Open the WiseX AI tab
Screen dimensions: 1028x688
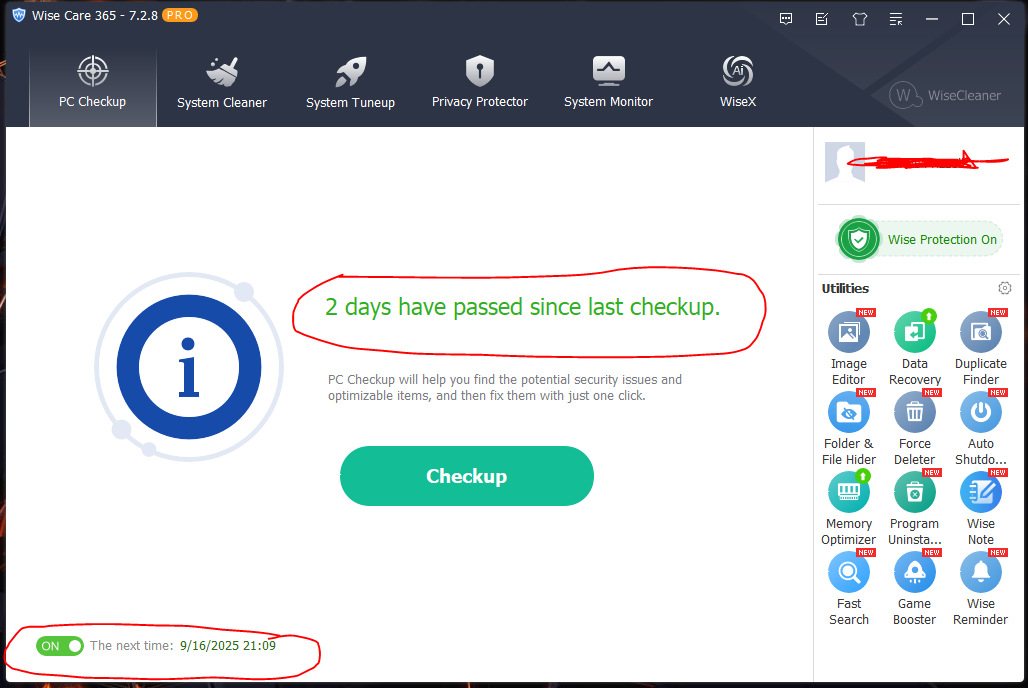737,83
